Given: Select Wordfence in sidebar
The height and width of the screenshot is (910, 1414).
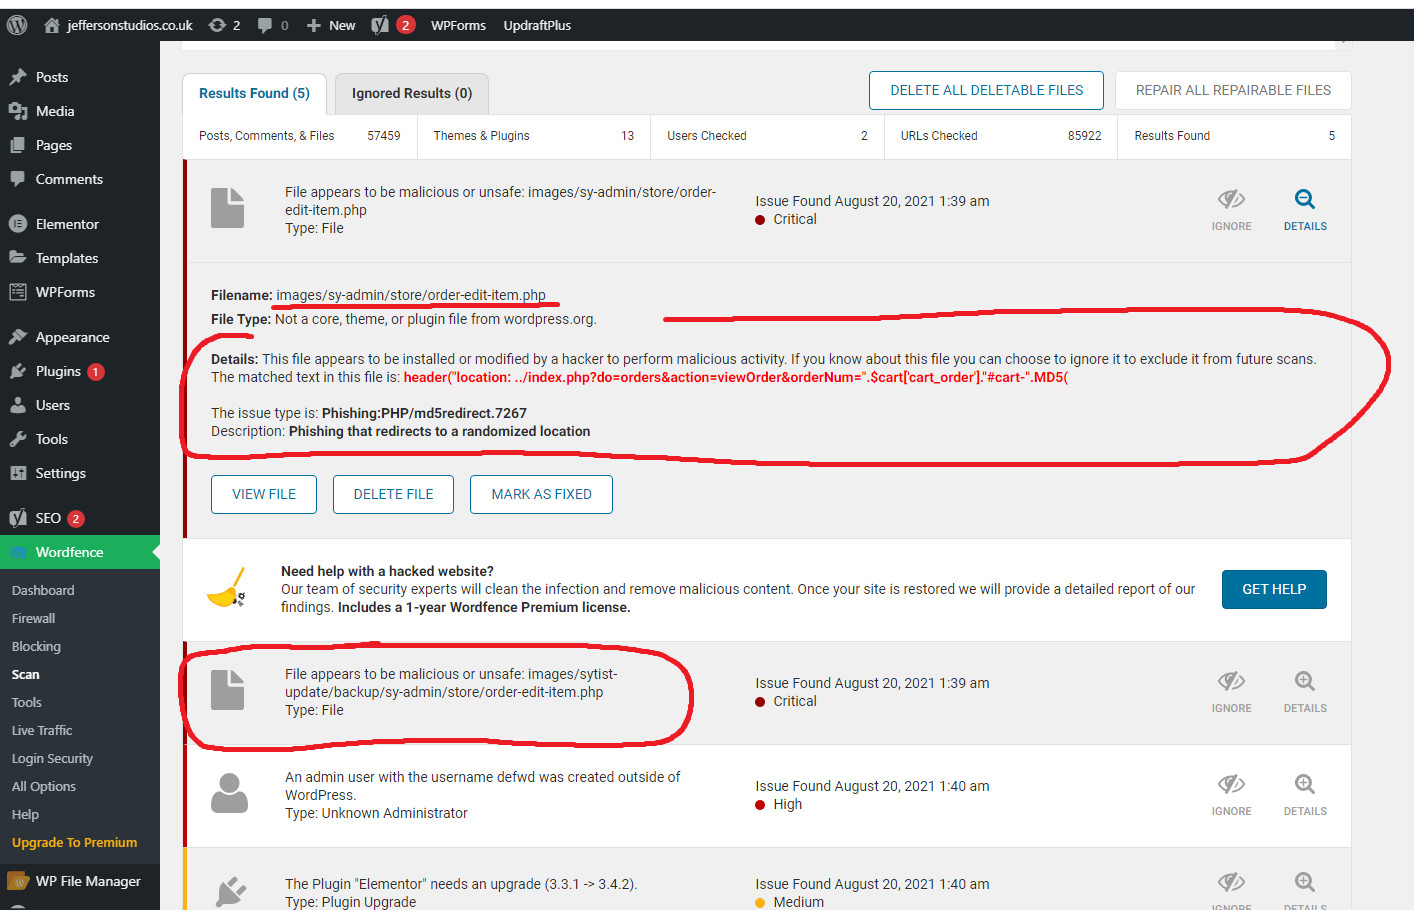Looking at the screenshot, I should click(80, 552).
